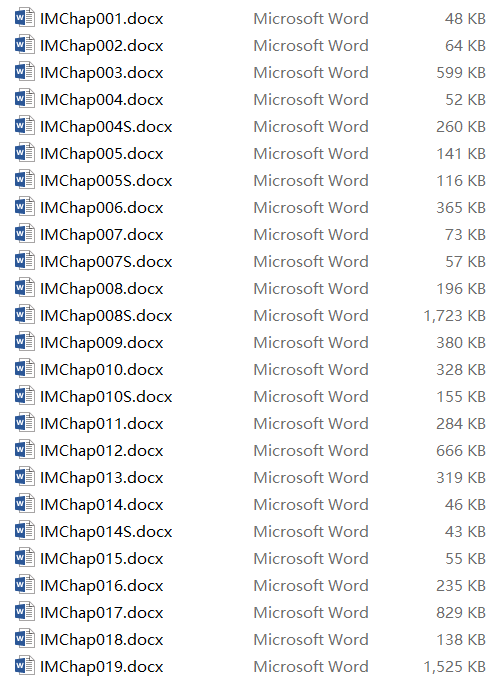Click the Word icon beside IMChap006.docx

pos(24,207)
